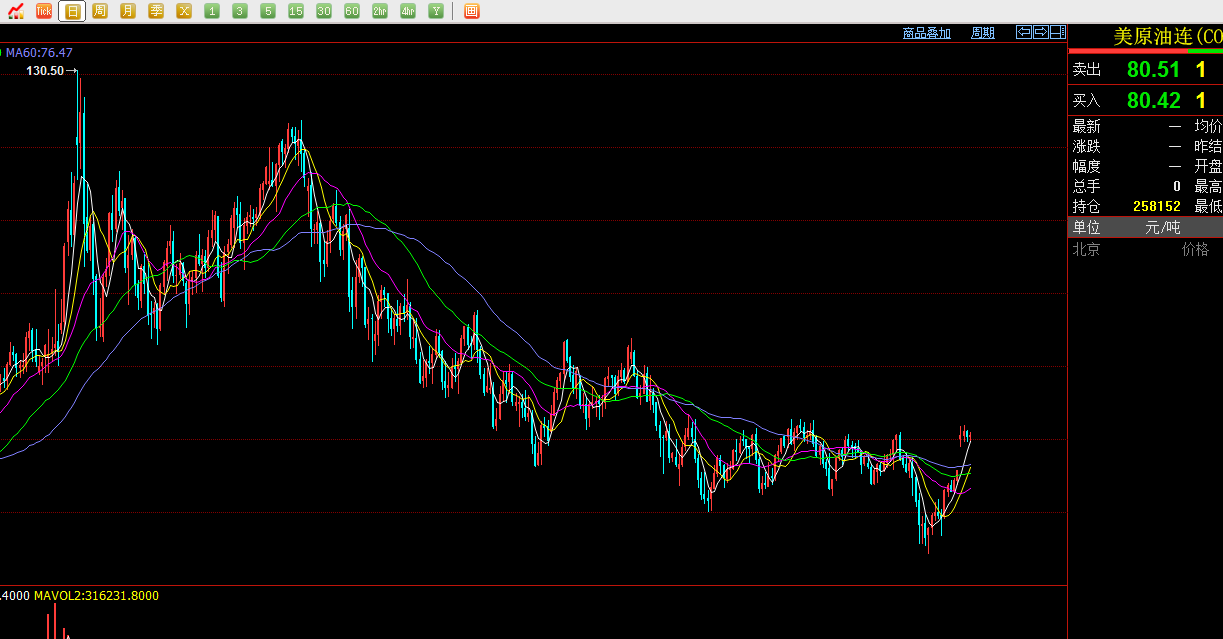Select the 4hr chart period

coord(408,11)
